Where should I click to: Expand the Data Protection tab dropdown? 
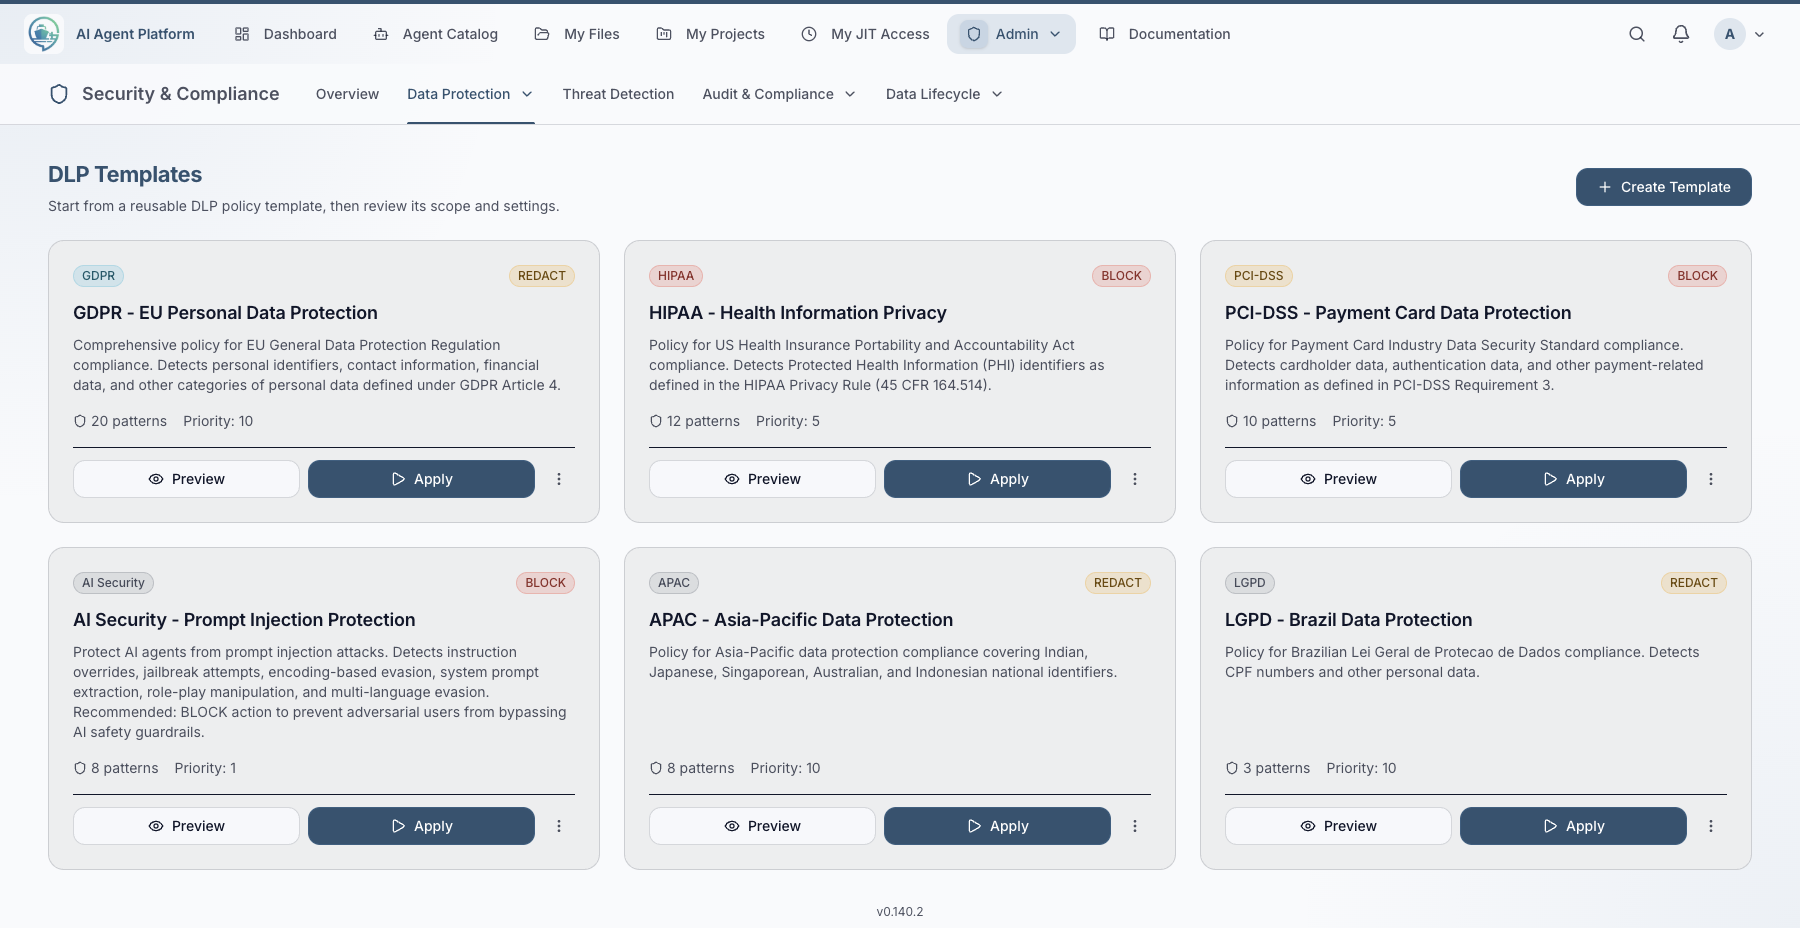pyautogui.click(x=470, y=94)
